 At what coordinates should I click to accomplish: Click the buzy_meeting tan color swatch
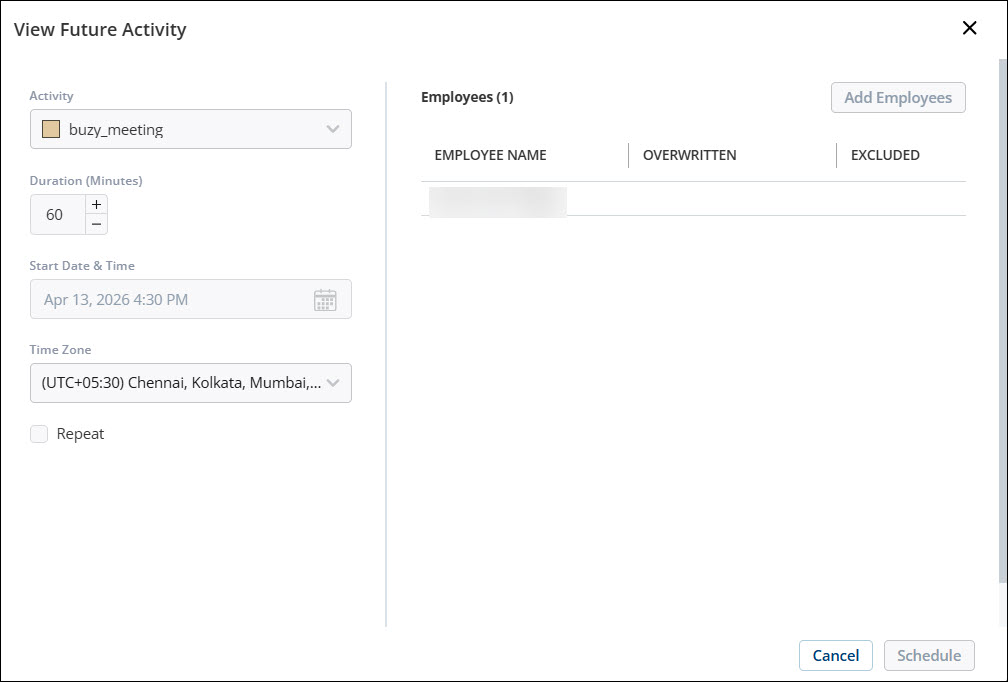pyautogui.click(x=51, y=129)
